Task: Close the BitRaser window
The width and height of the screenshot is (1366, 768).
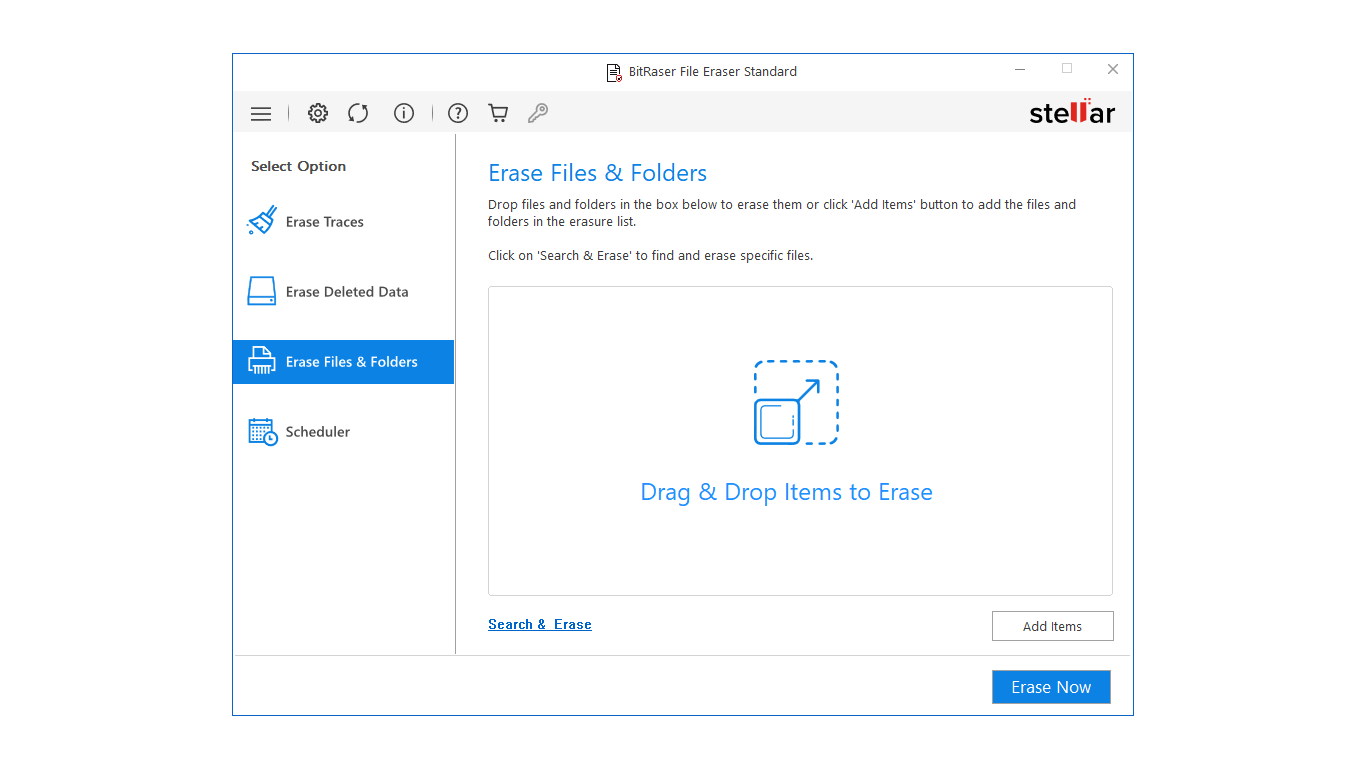Action: coord(1113,70)
